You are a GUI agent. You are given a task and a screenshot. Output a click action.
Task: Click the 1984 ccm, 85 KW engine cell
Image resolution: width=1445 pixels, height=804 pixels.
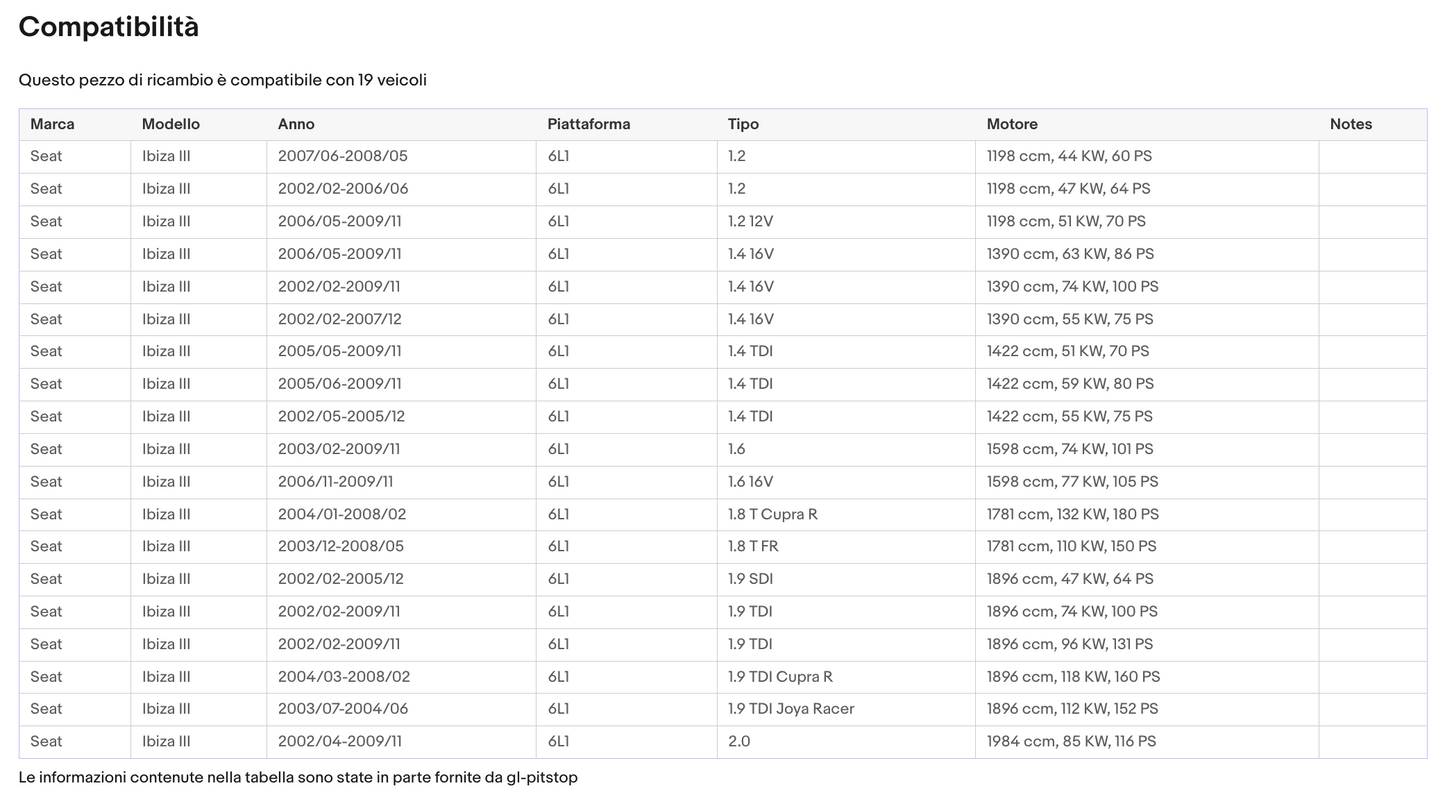(x=1071, y=742)
